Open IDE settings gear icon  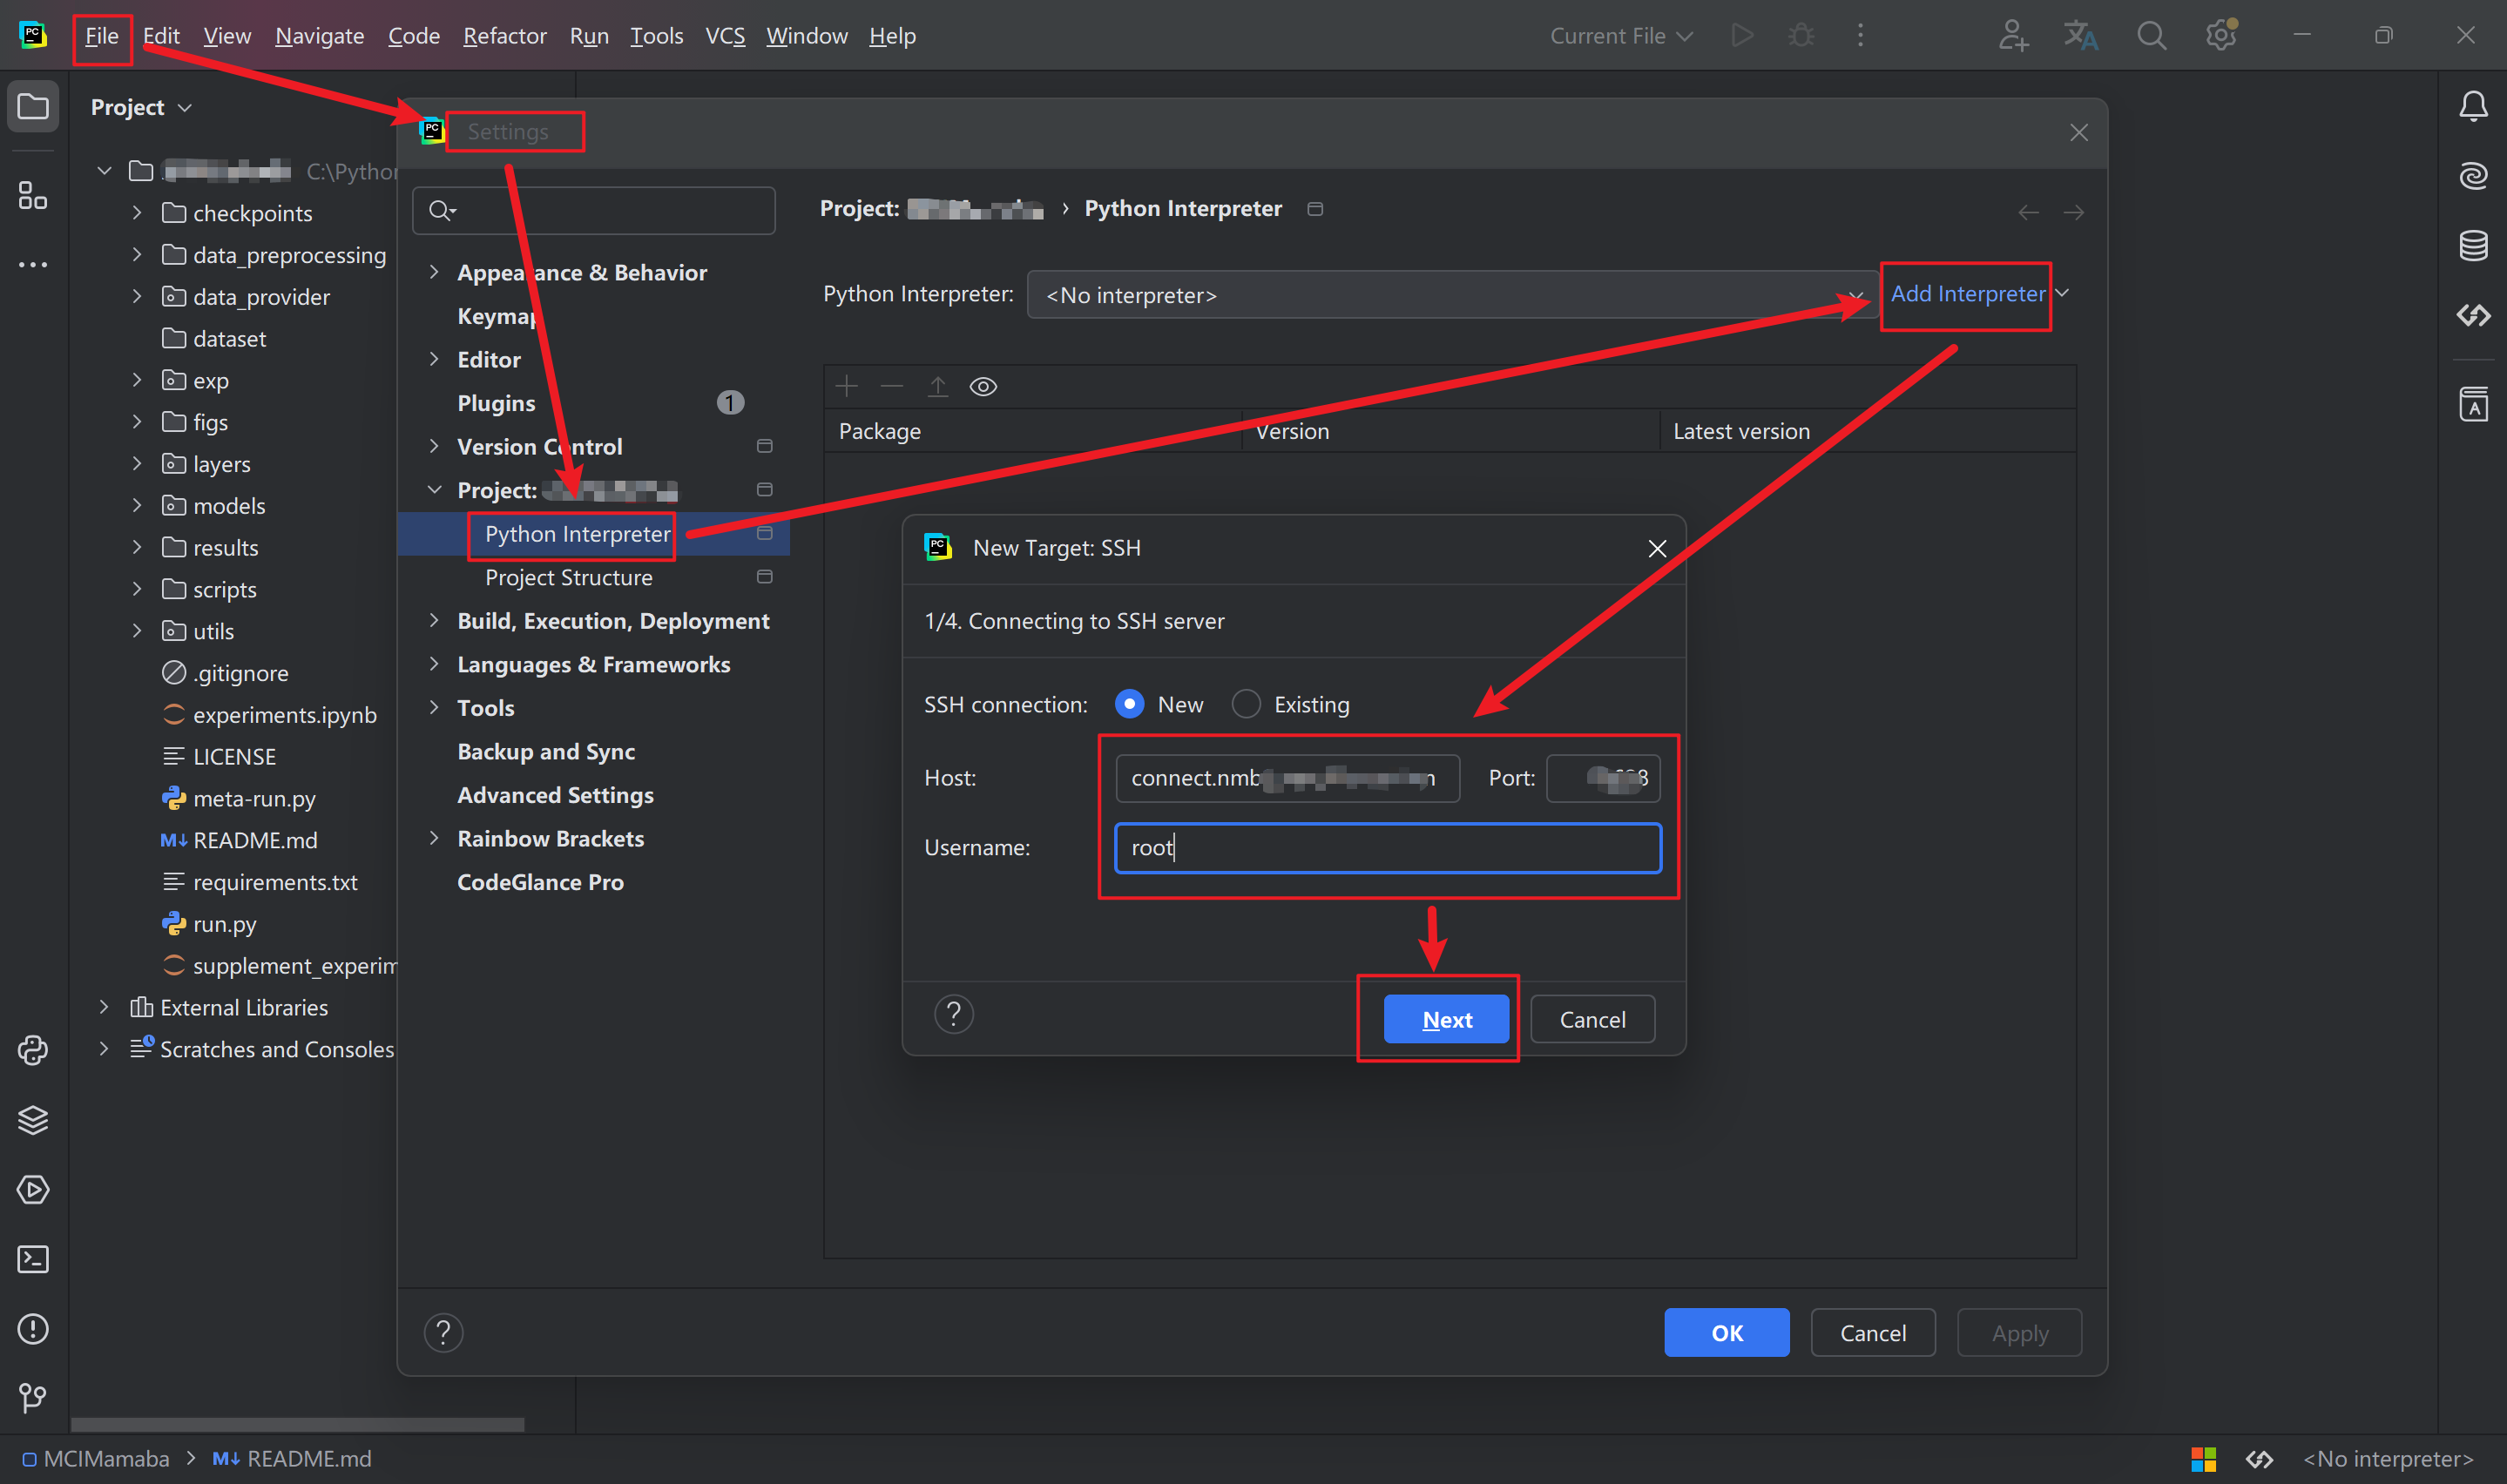2221,35
